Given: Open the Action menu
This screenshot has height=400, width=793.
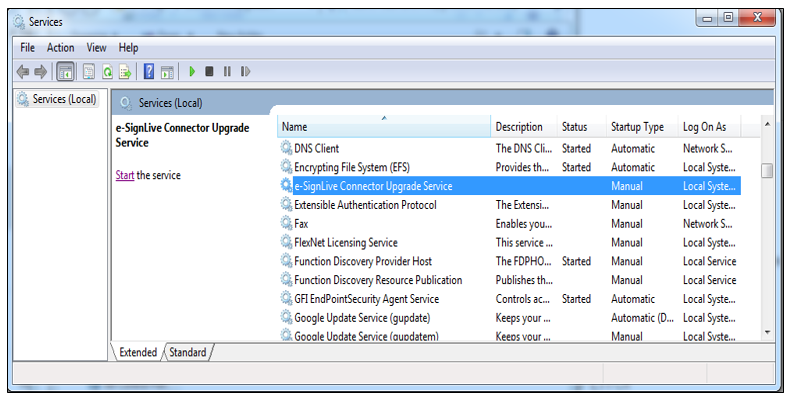Looking at the screenshot, I should [60, 47].
